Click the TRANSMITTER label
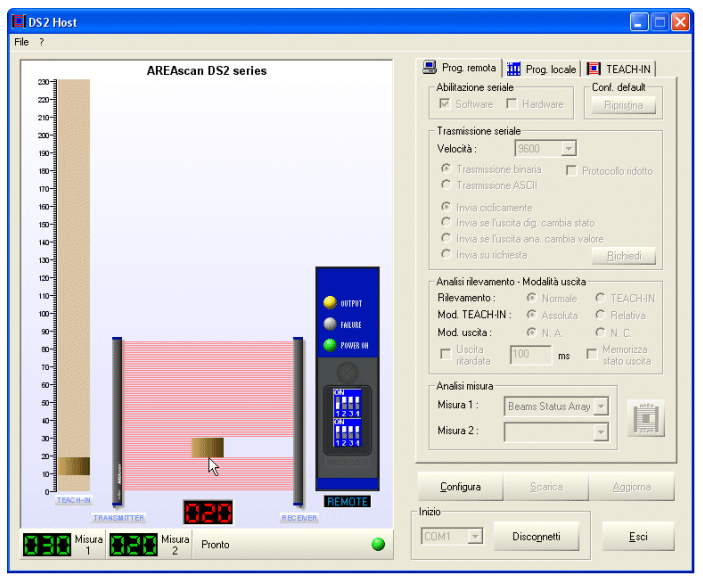 click(x=119, y=518)
